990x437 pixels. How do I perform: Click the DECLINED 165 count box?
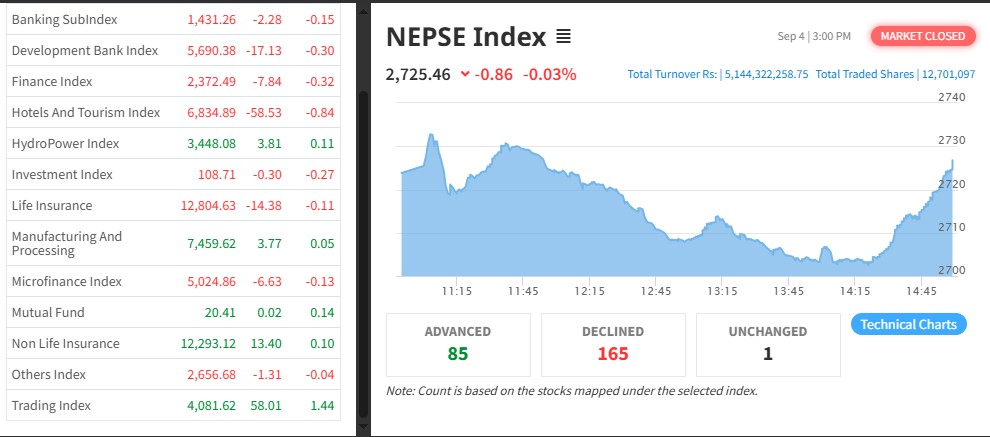[613, 342]
